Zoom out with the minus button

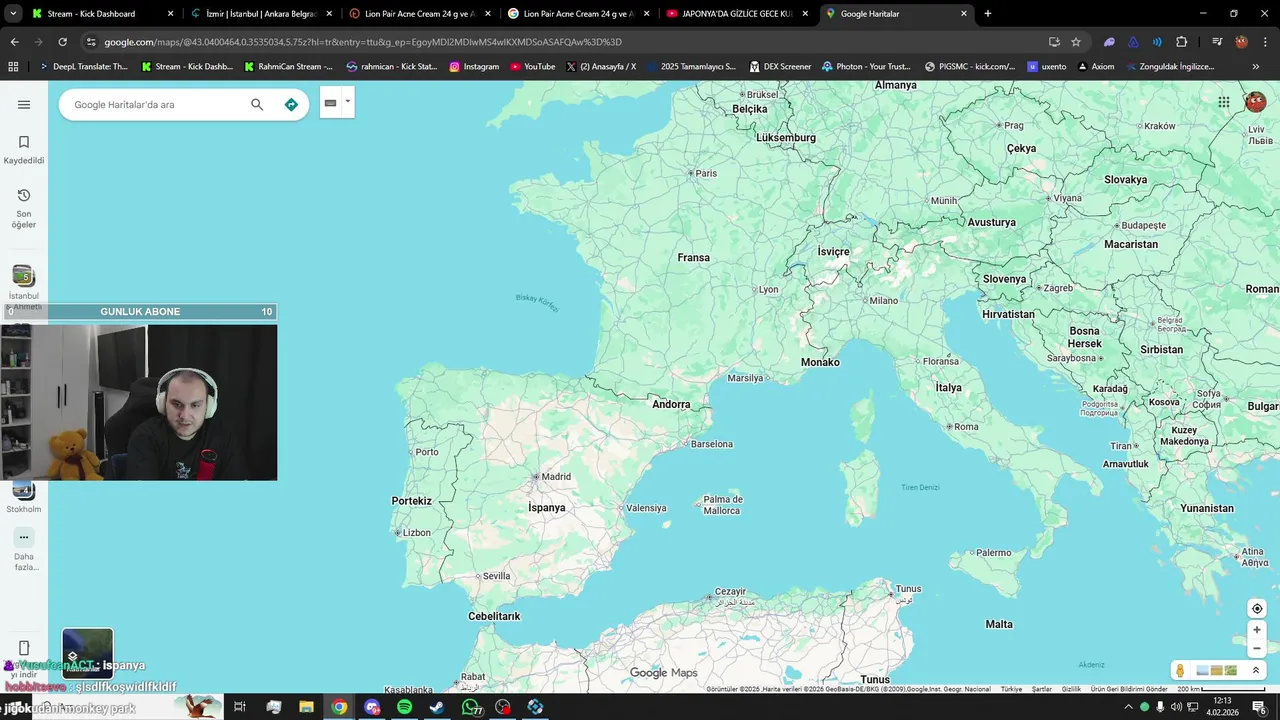[1257, 648]
